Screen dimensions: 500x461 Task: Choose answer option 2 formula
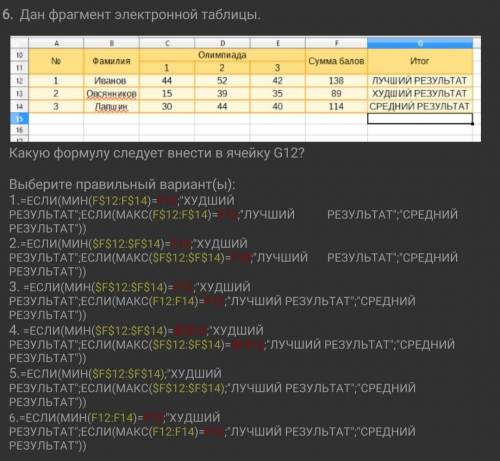click(x=233, y=258)
